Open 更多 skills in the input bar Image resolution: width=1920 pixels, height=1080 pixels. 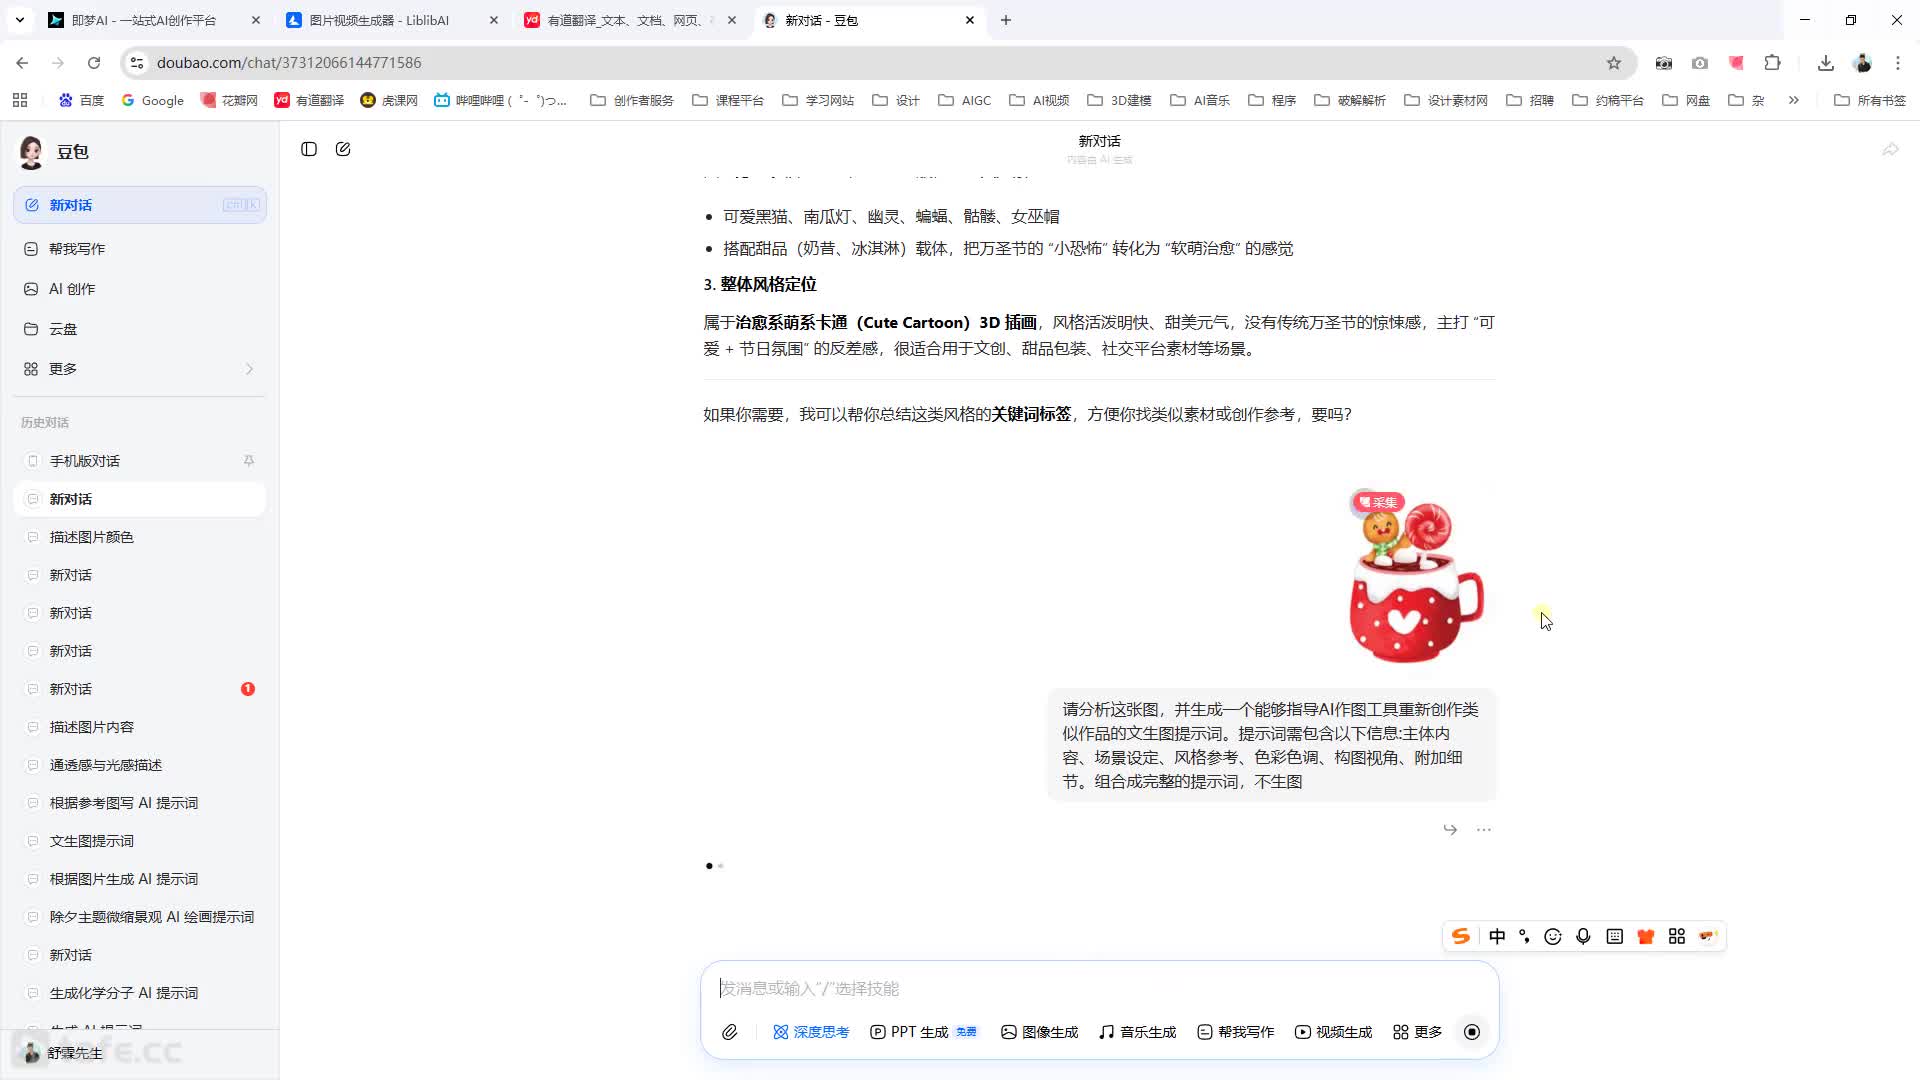1417,1032
